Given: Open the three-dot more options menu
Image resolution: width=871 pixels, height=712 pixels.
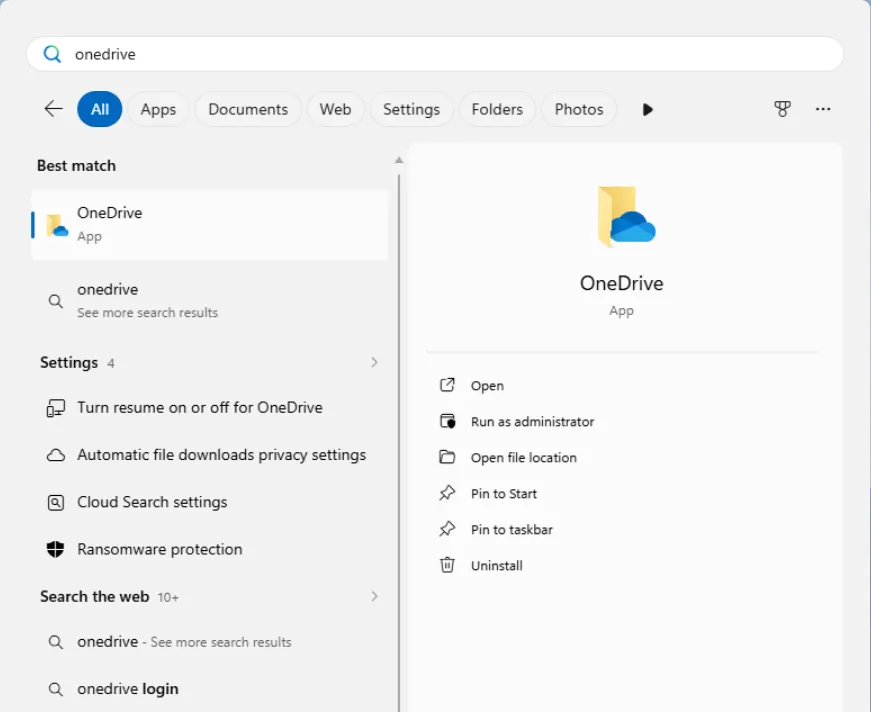Looking at the screenshot, I should 823,109.
